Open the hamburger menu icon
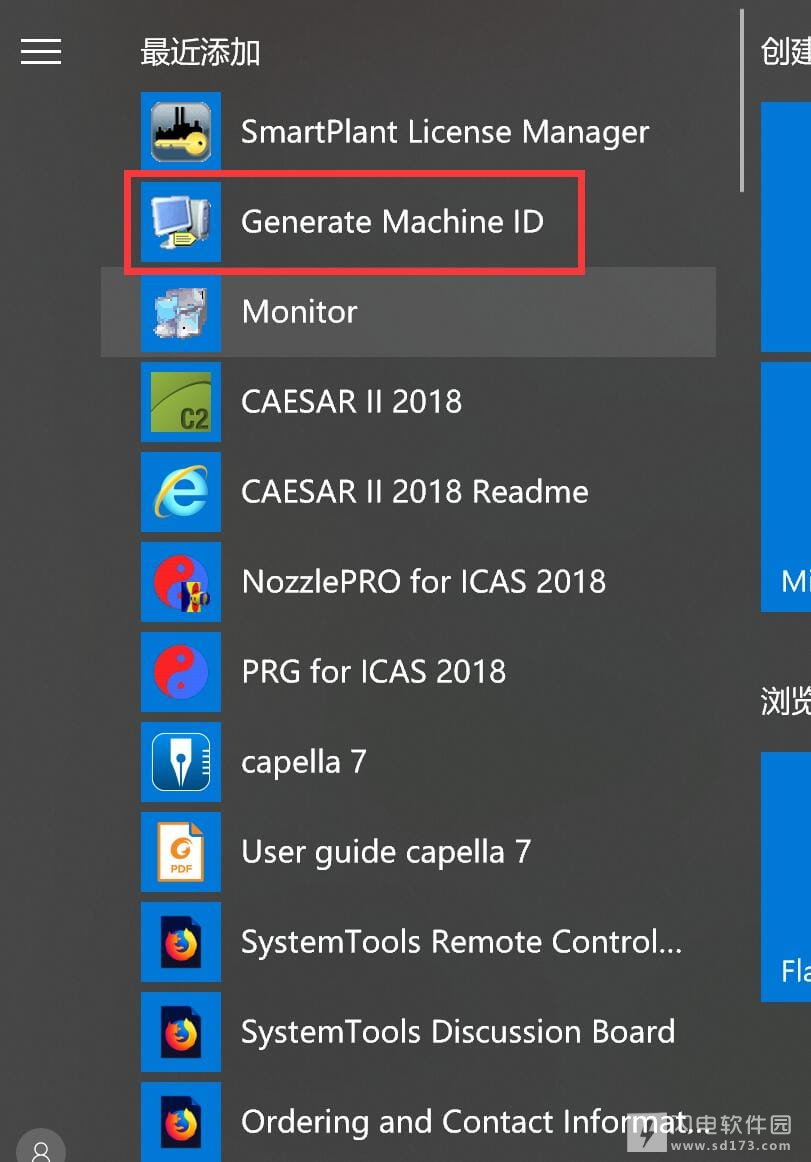Screen dimensions: 811x1162 (x=41, y=52)
